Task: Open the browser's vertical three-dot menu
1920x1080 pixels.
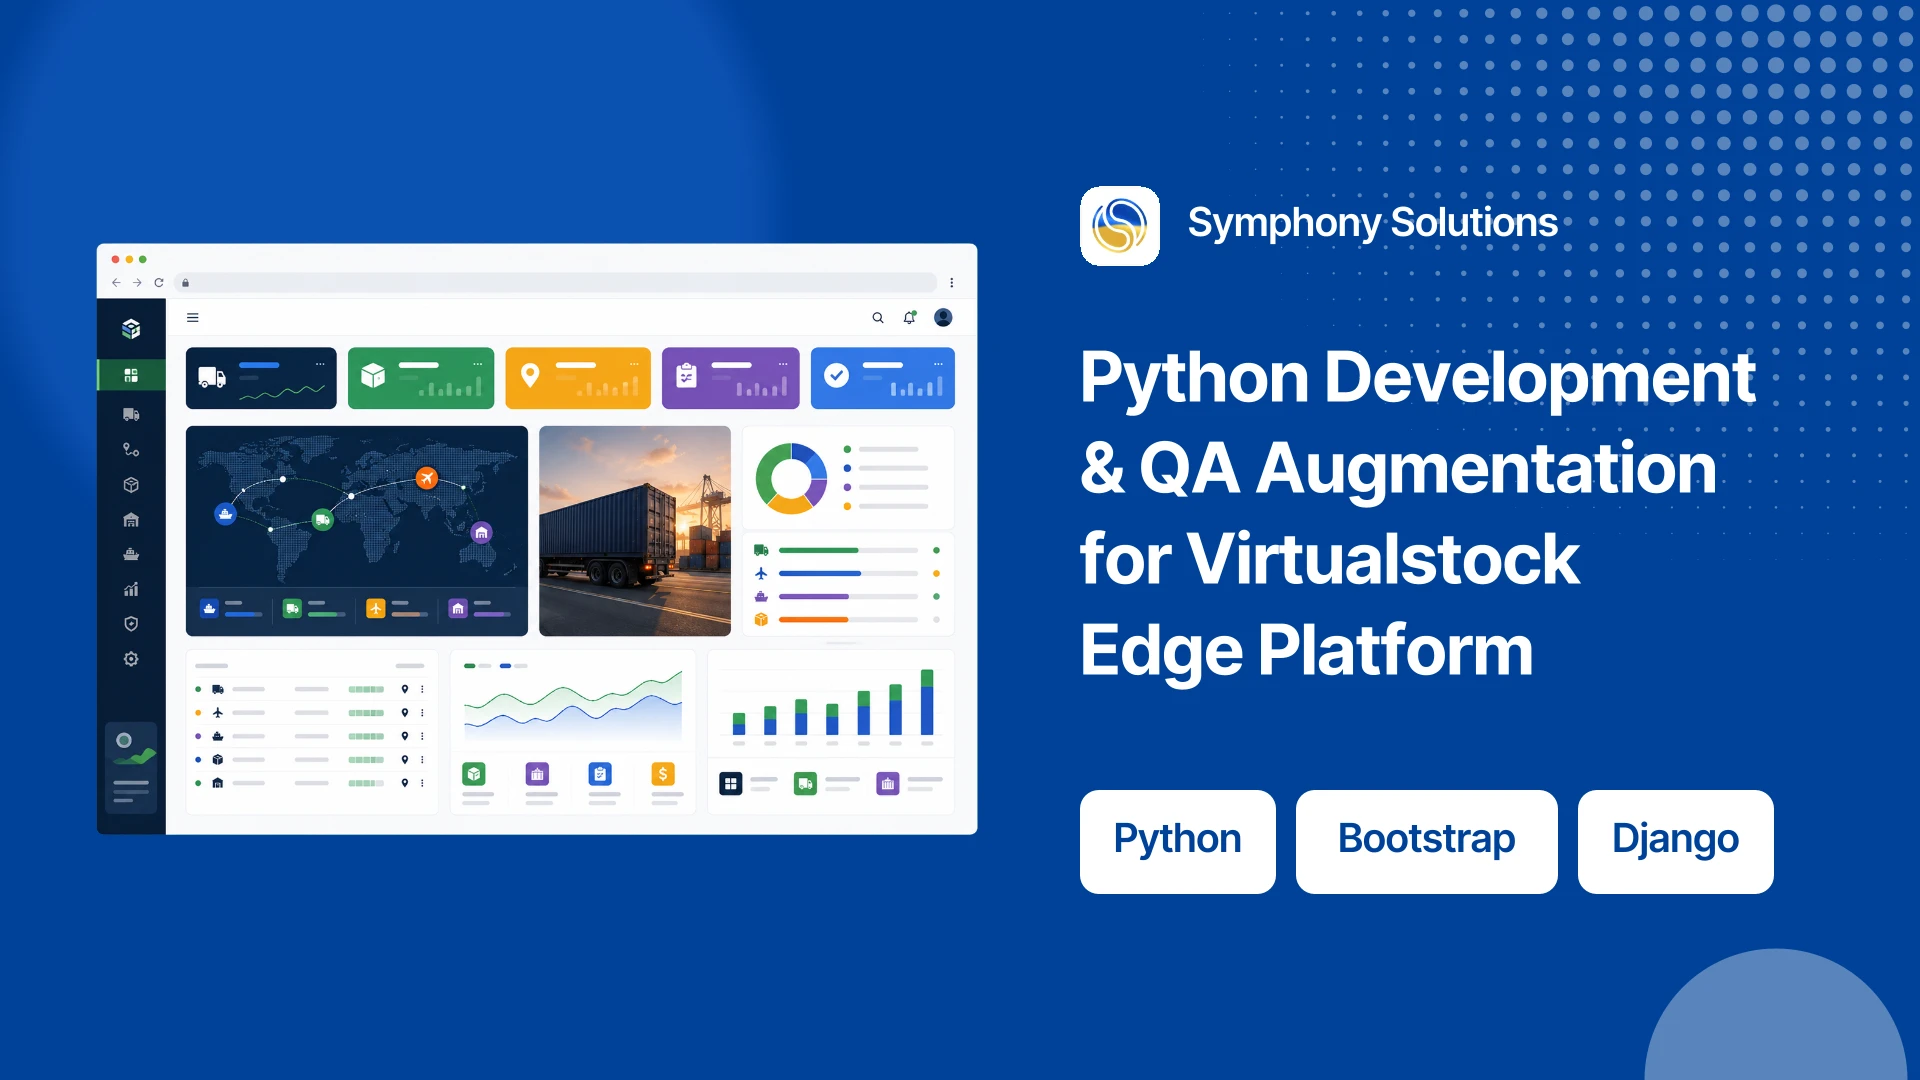Action: point(952,283)
